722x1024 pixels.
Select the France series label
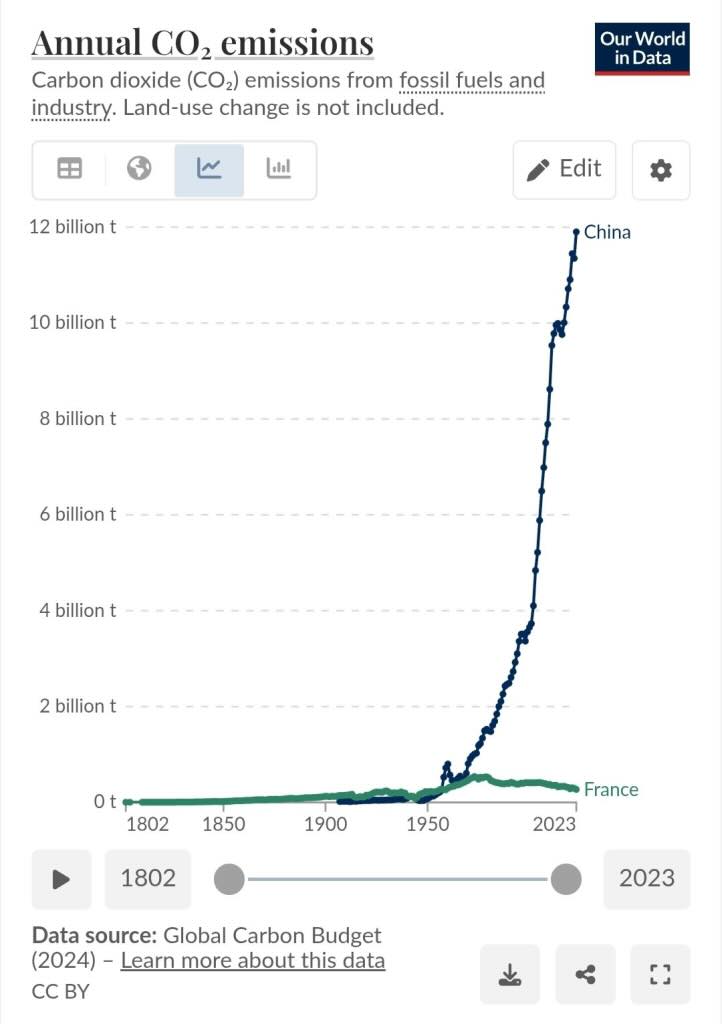[x=610, y=789]
